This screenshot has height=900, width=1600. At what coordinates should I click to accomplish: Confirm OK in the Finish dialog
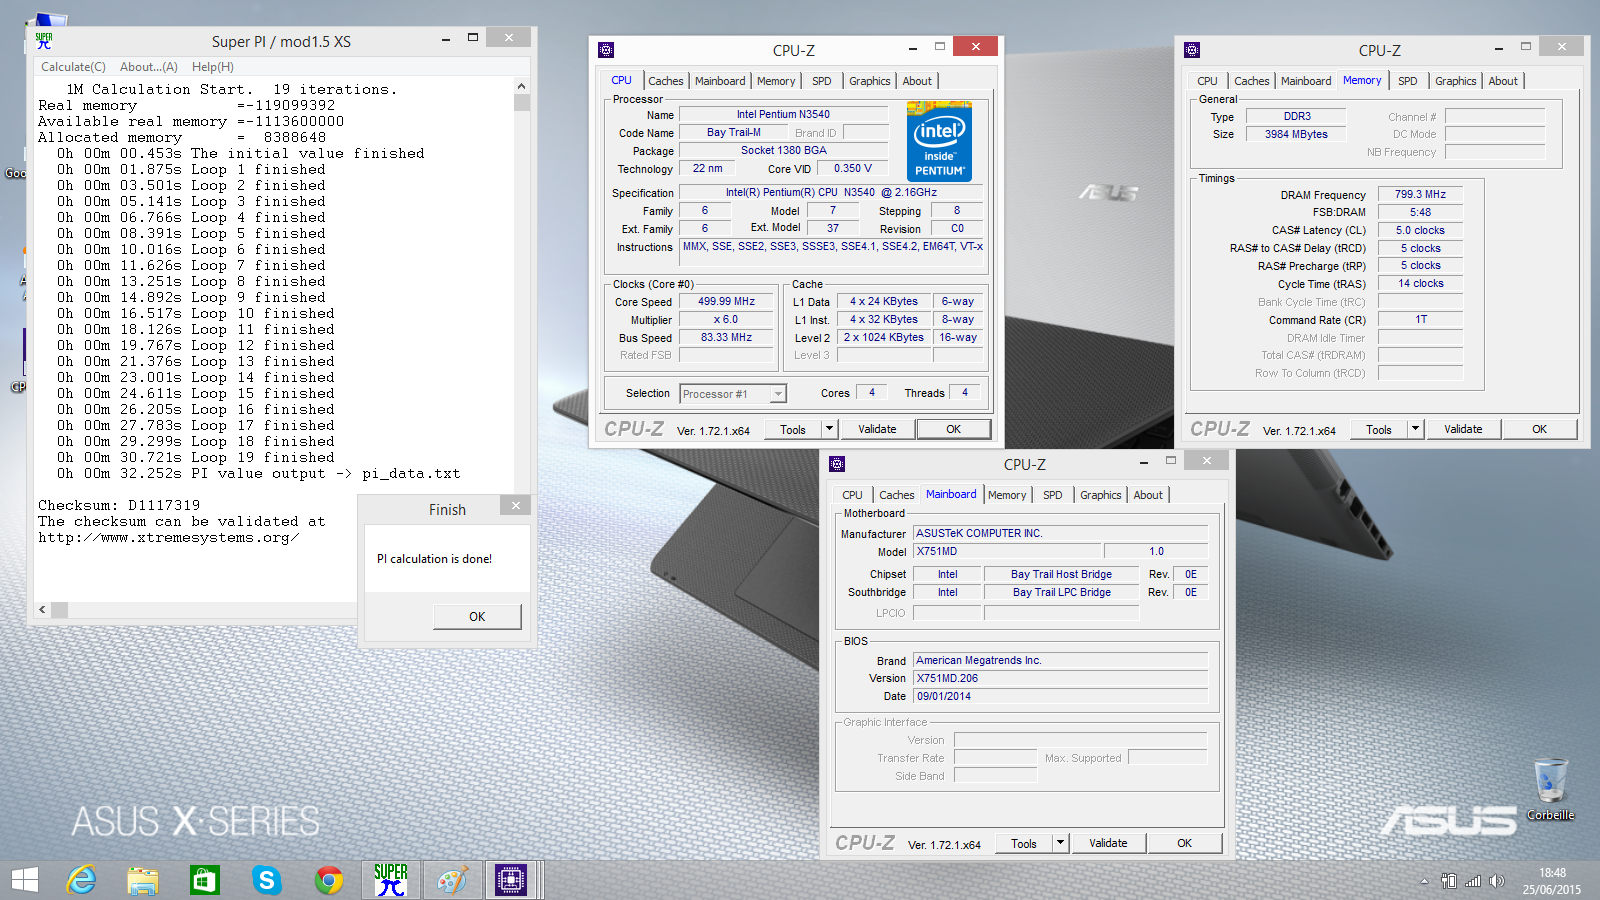pyautogui.click(x=477, y=616)
